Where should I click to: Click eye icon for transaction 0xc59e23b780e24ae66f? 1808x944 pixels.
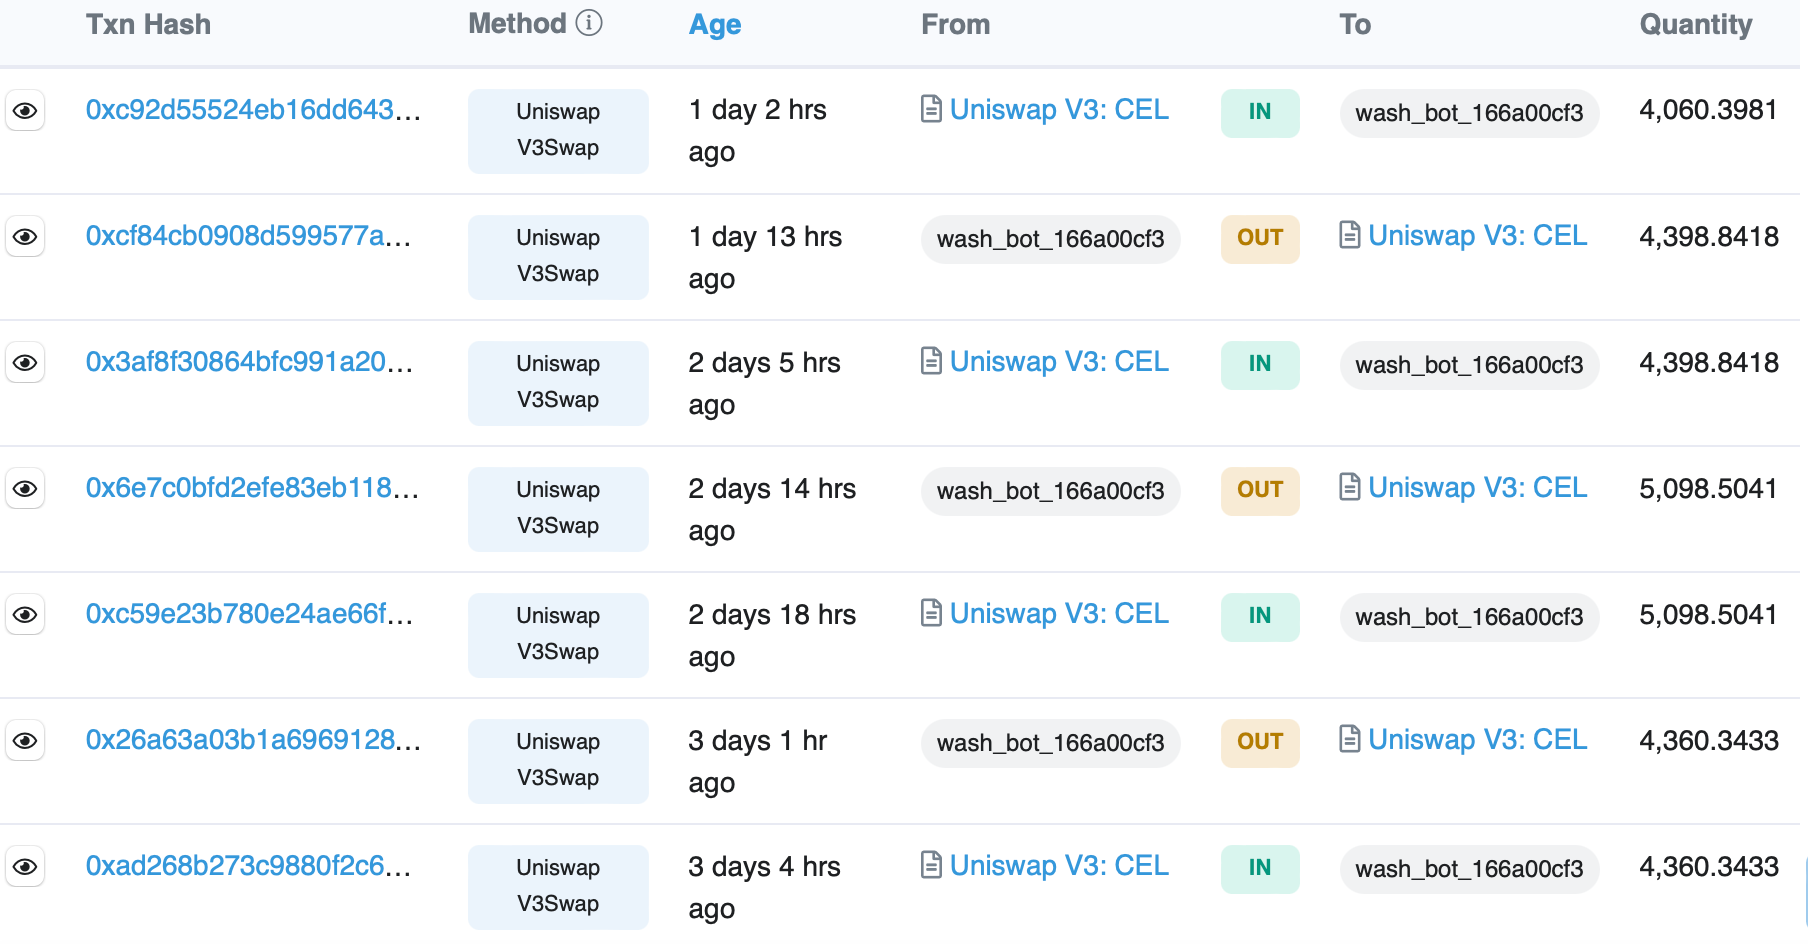25,615
